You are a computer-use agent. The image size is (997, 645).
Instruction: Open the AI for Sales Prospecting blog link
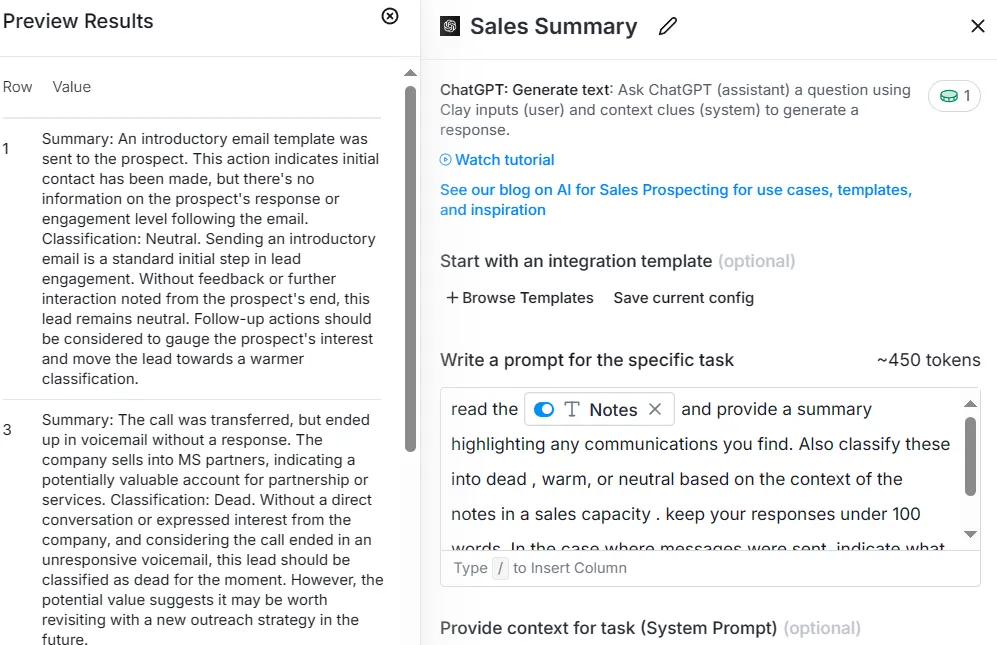click(x=676, y=200)
